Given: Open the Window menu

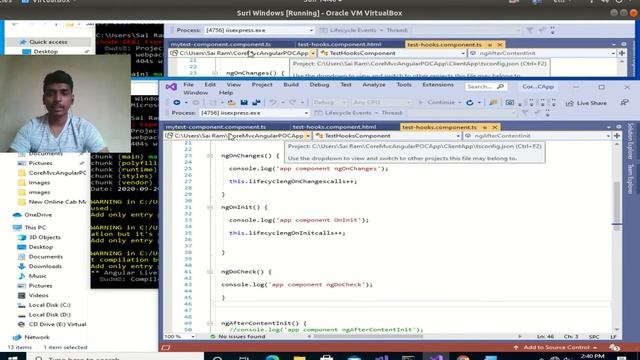Looking at the screenshot, I should coord(196,93).
